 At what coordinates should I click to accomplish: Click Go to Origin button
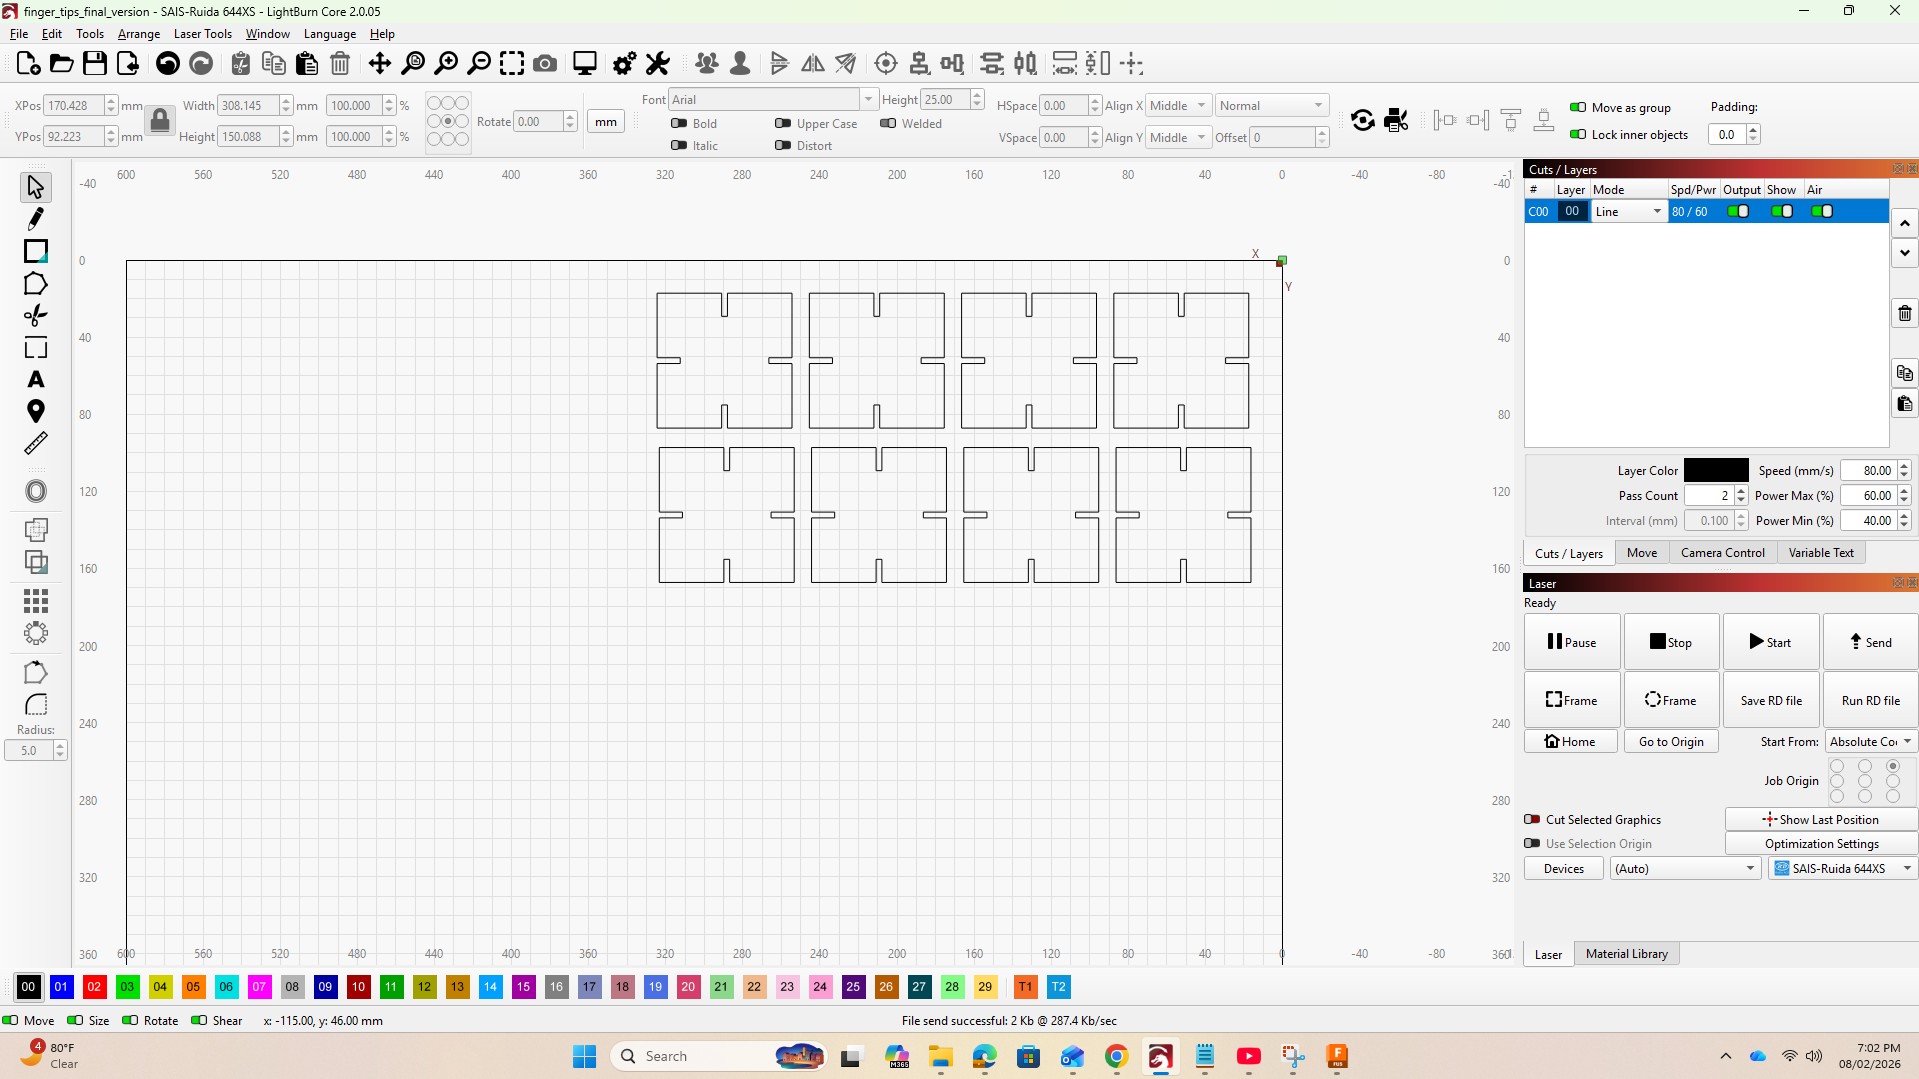pyautogui.click(x=1671, y=742)
